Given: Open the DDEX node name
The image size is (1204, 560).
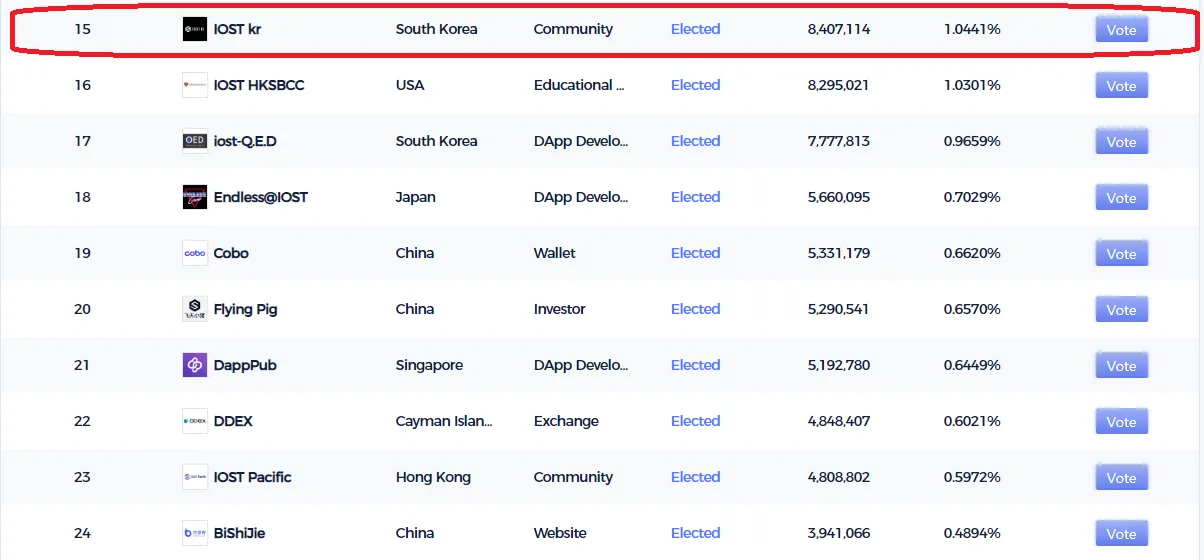Looking at the screenshot, I should coord(233,421).
